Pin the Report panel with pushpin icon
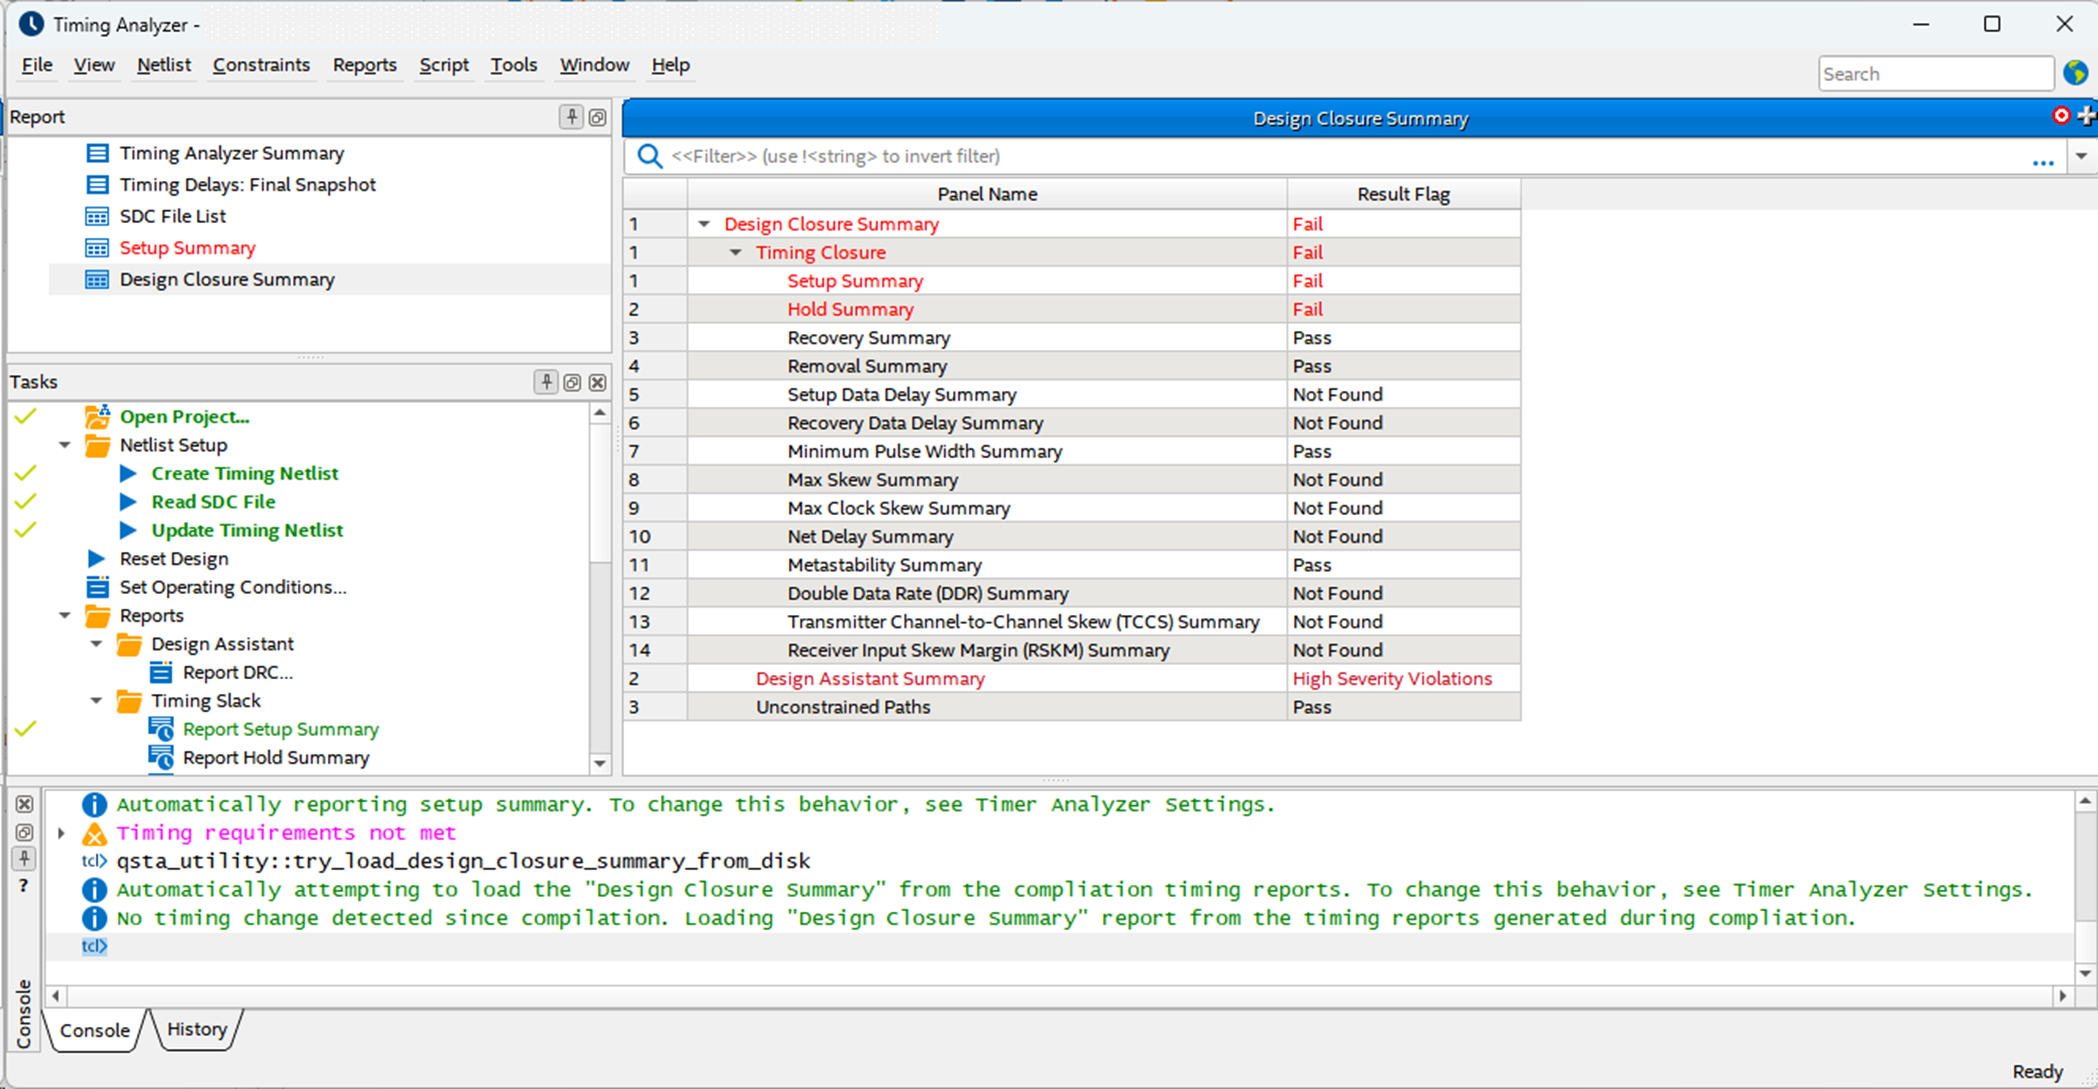The width and height of the screenshot is (2098, 1089). pos(571,117)
